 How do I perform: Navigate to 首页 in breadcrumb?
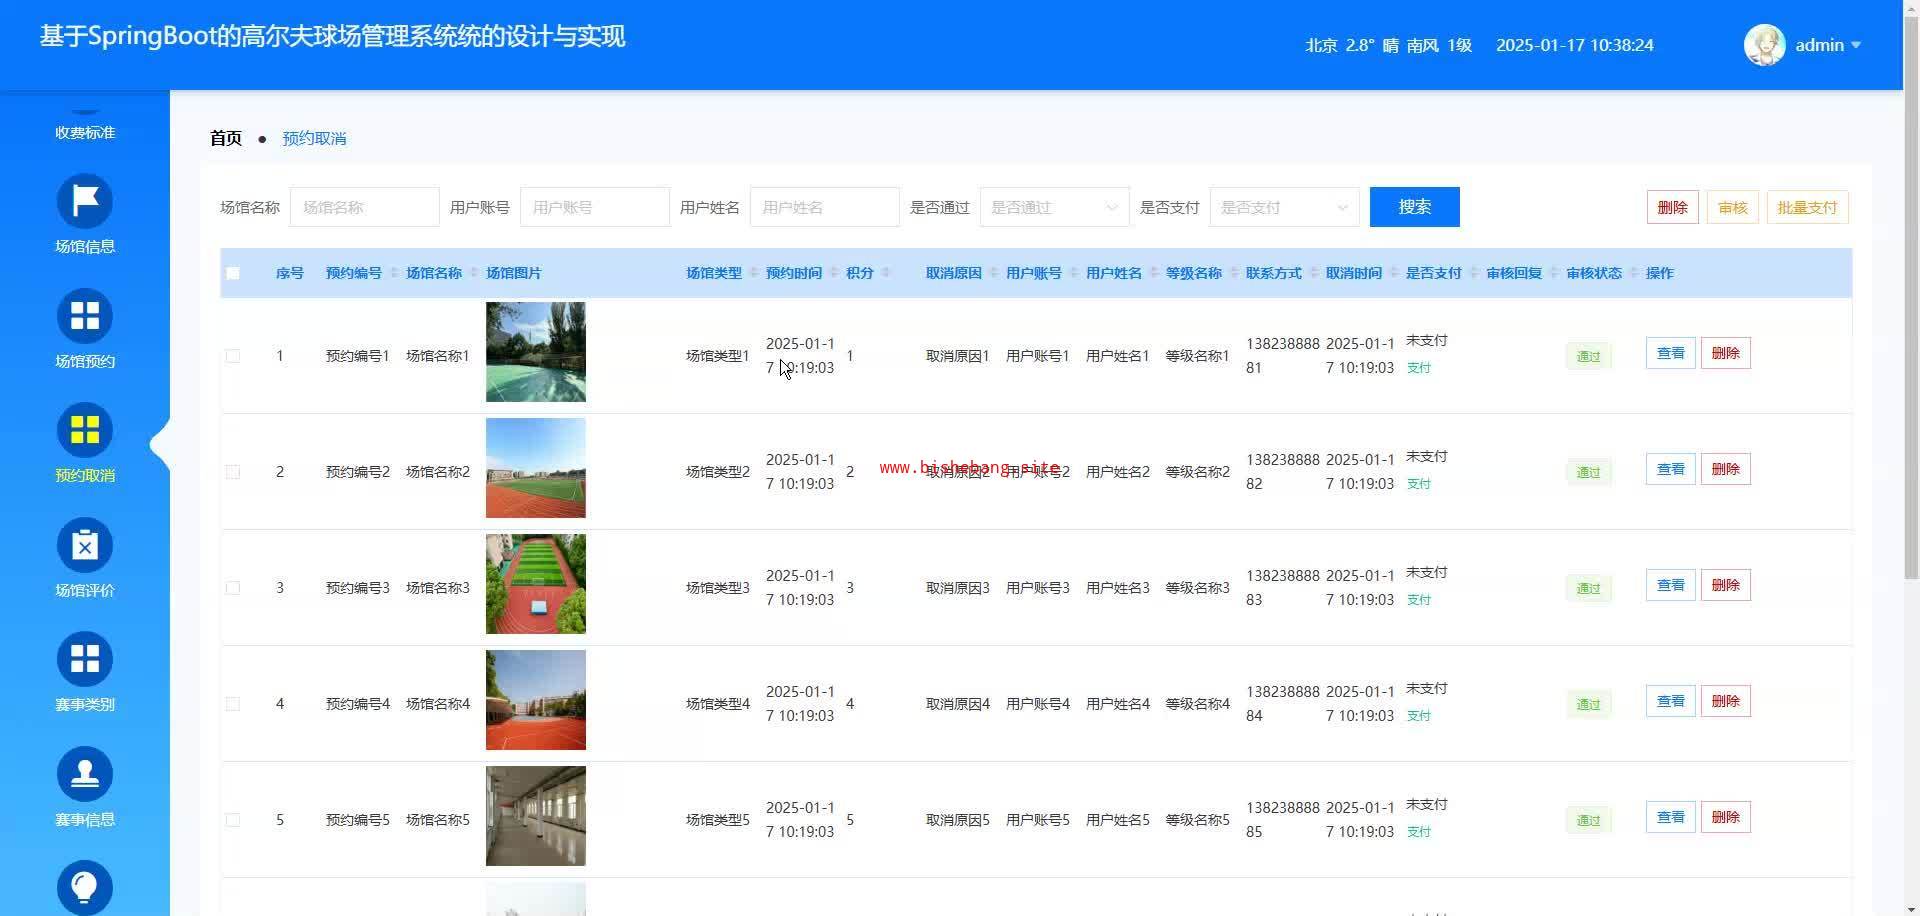tap(226, 138)
